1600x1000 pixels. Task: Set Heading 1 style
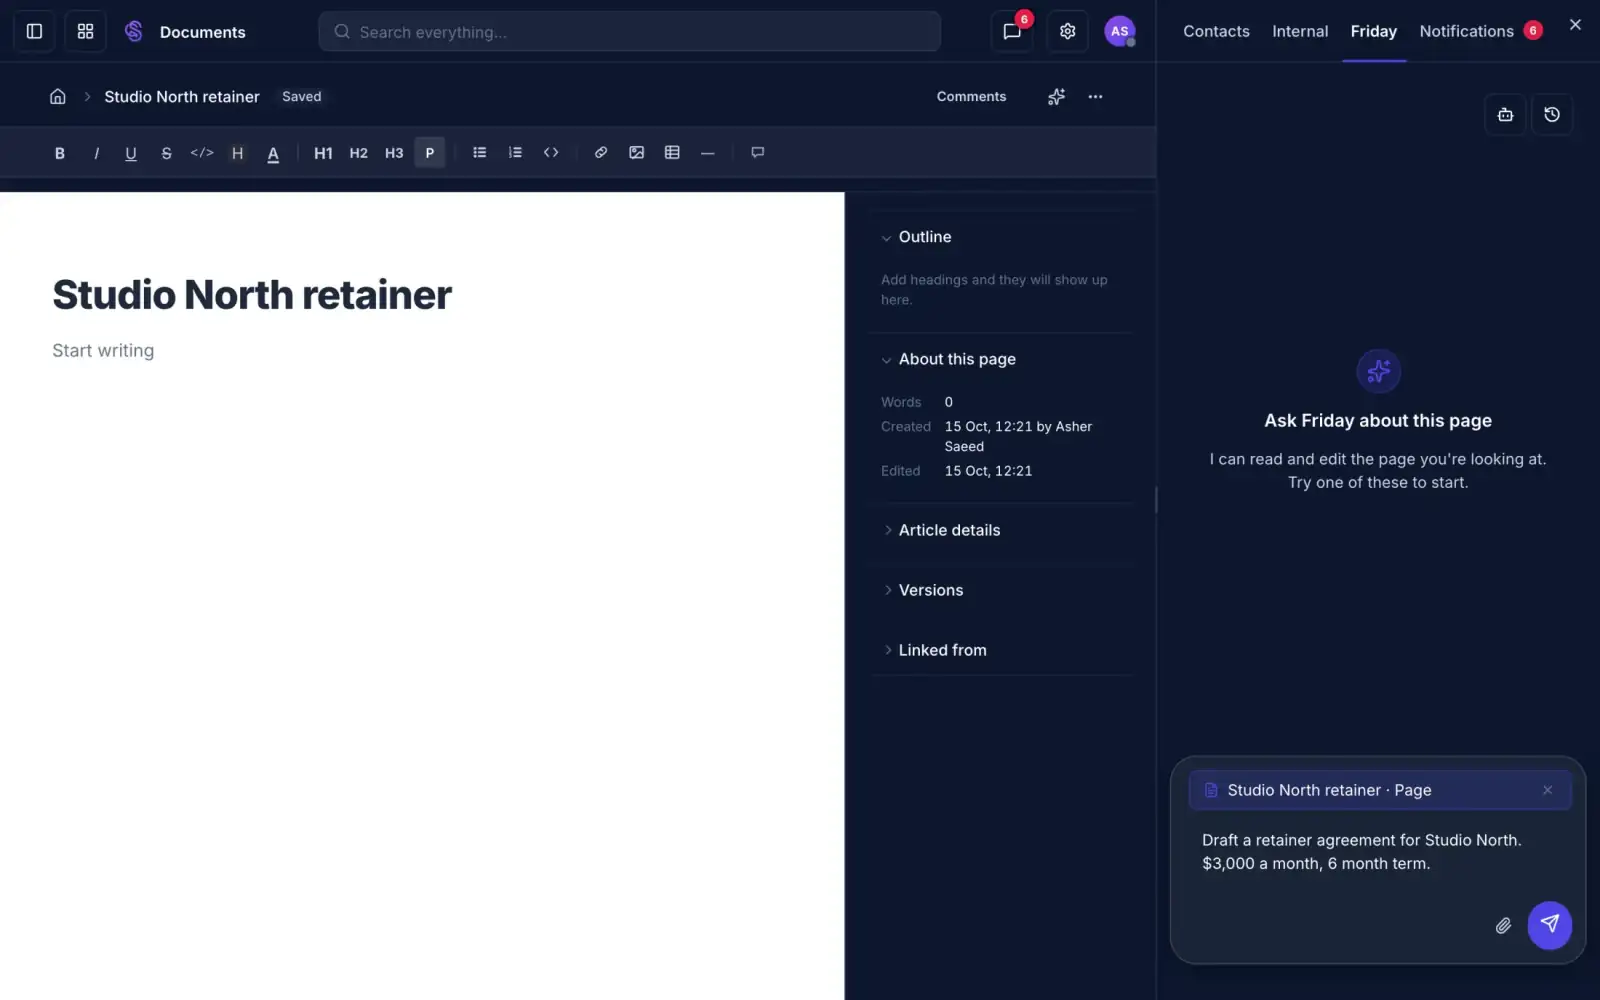click(x=323, y=153)
